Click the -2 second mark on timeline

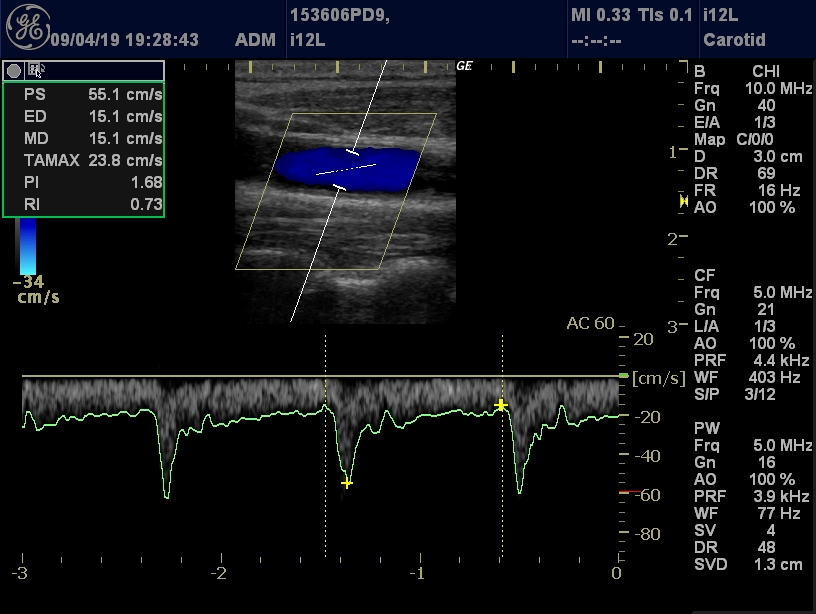219,573
